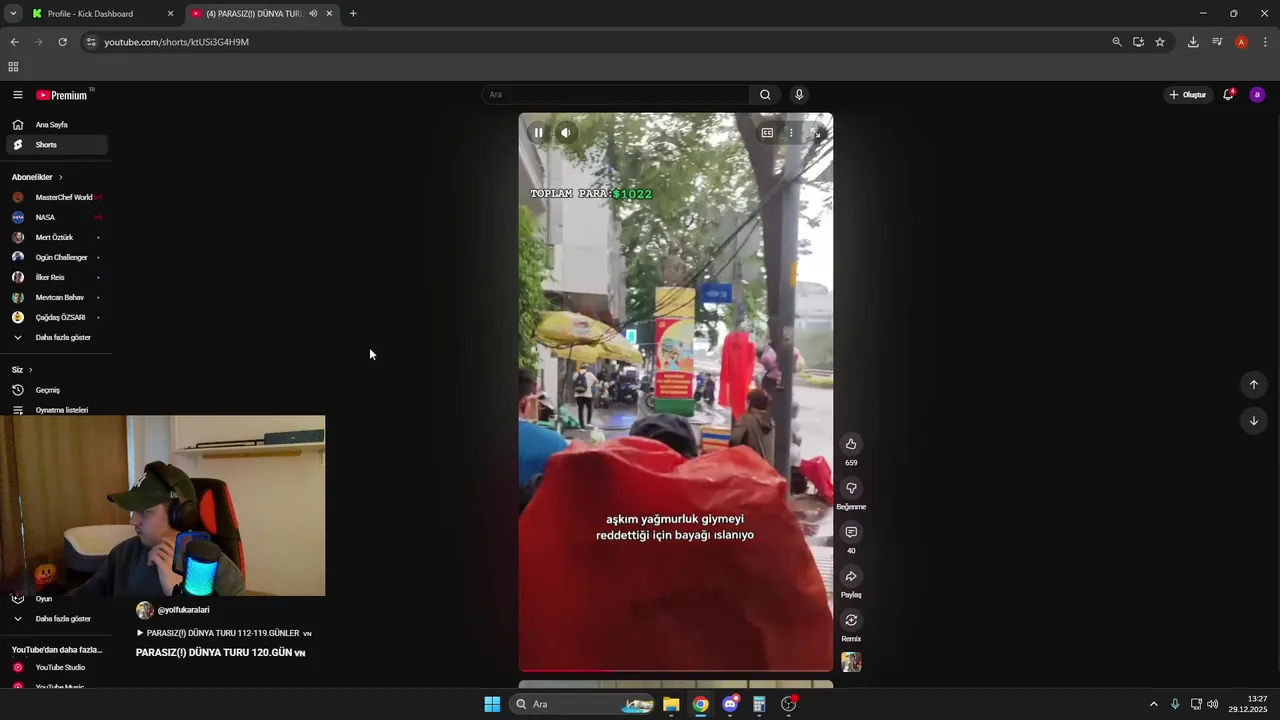1280x720 pixels.
Task: Close the Kick Dashboard tab
Action: click(x=170, y=14)
